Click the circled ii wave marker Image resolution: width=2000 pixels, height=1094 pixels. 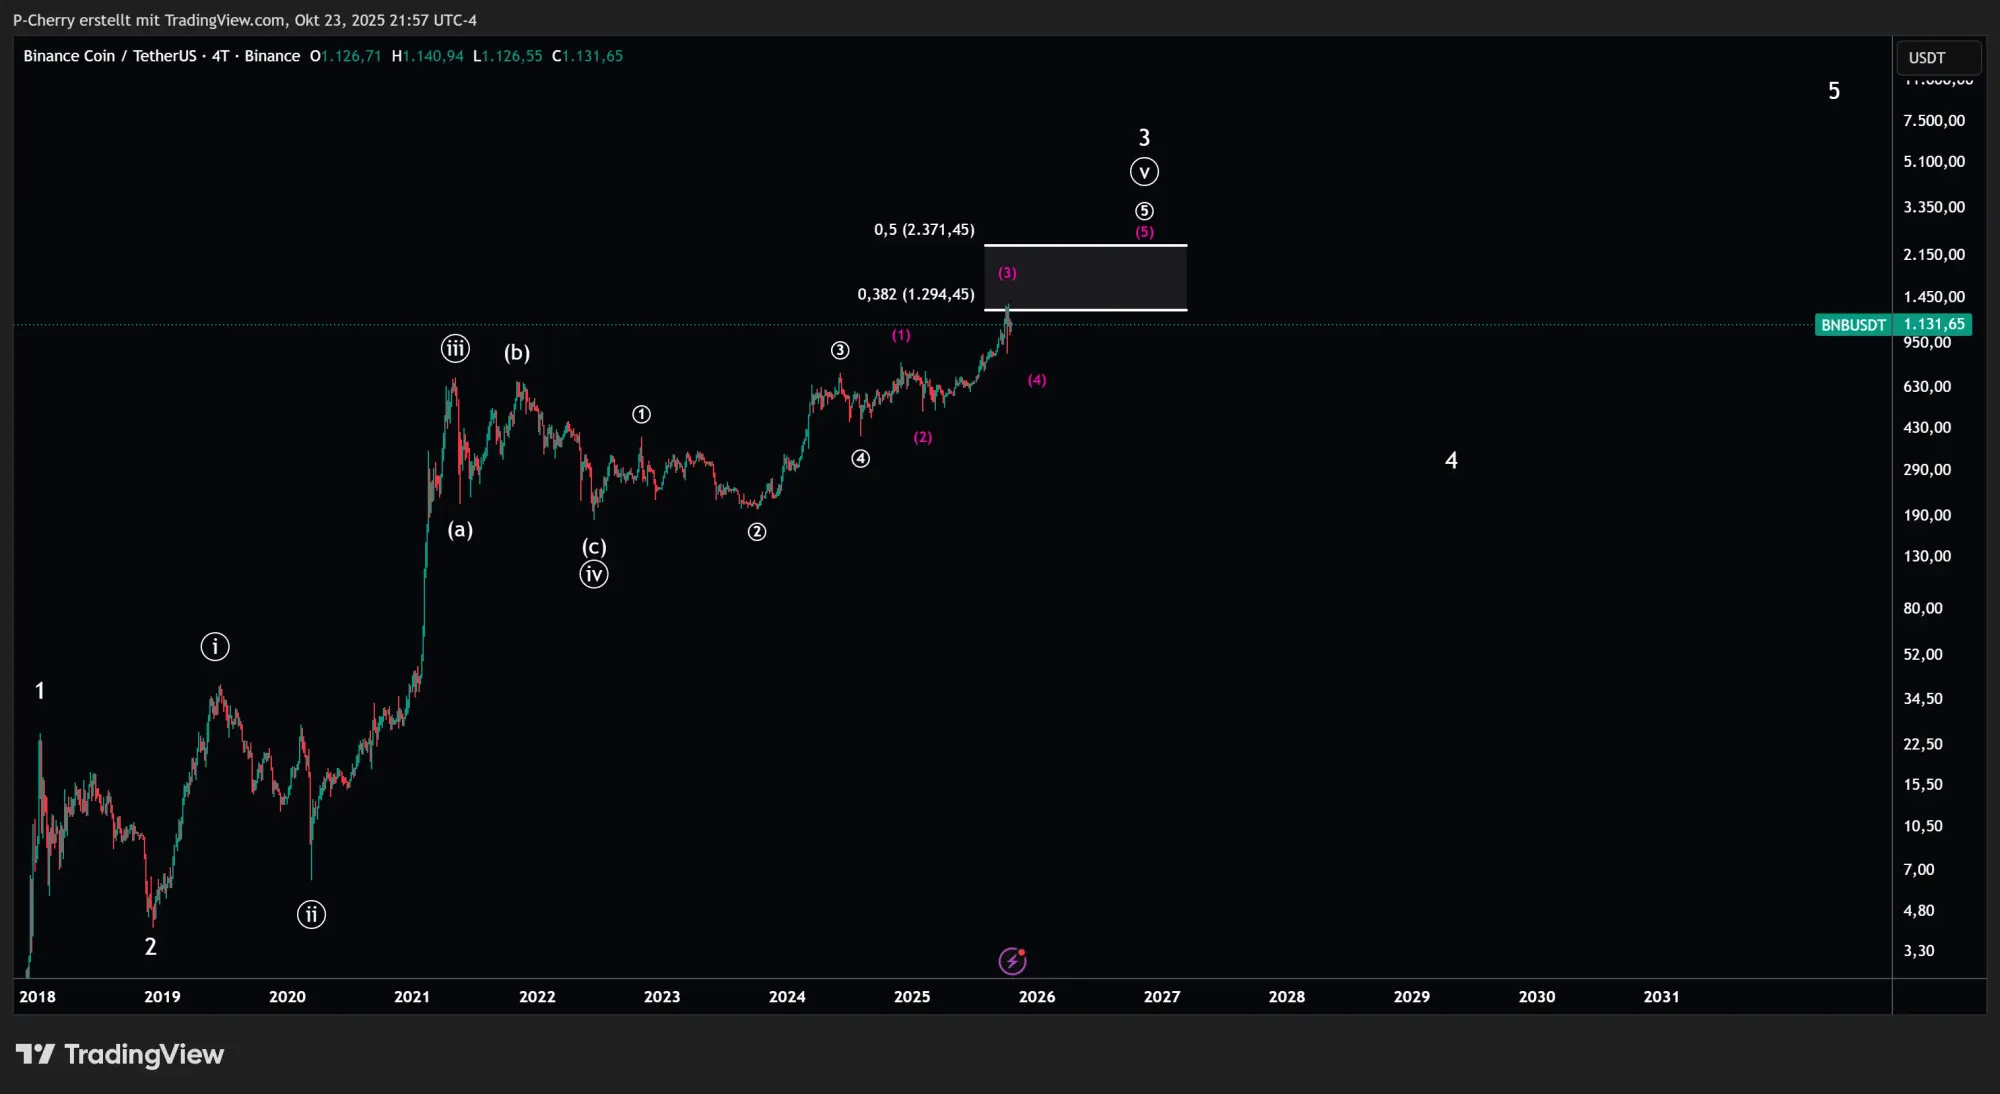pos(311,914)
